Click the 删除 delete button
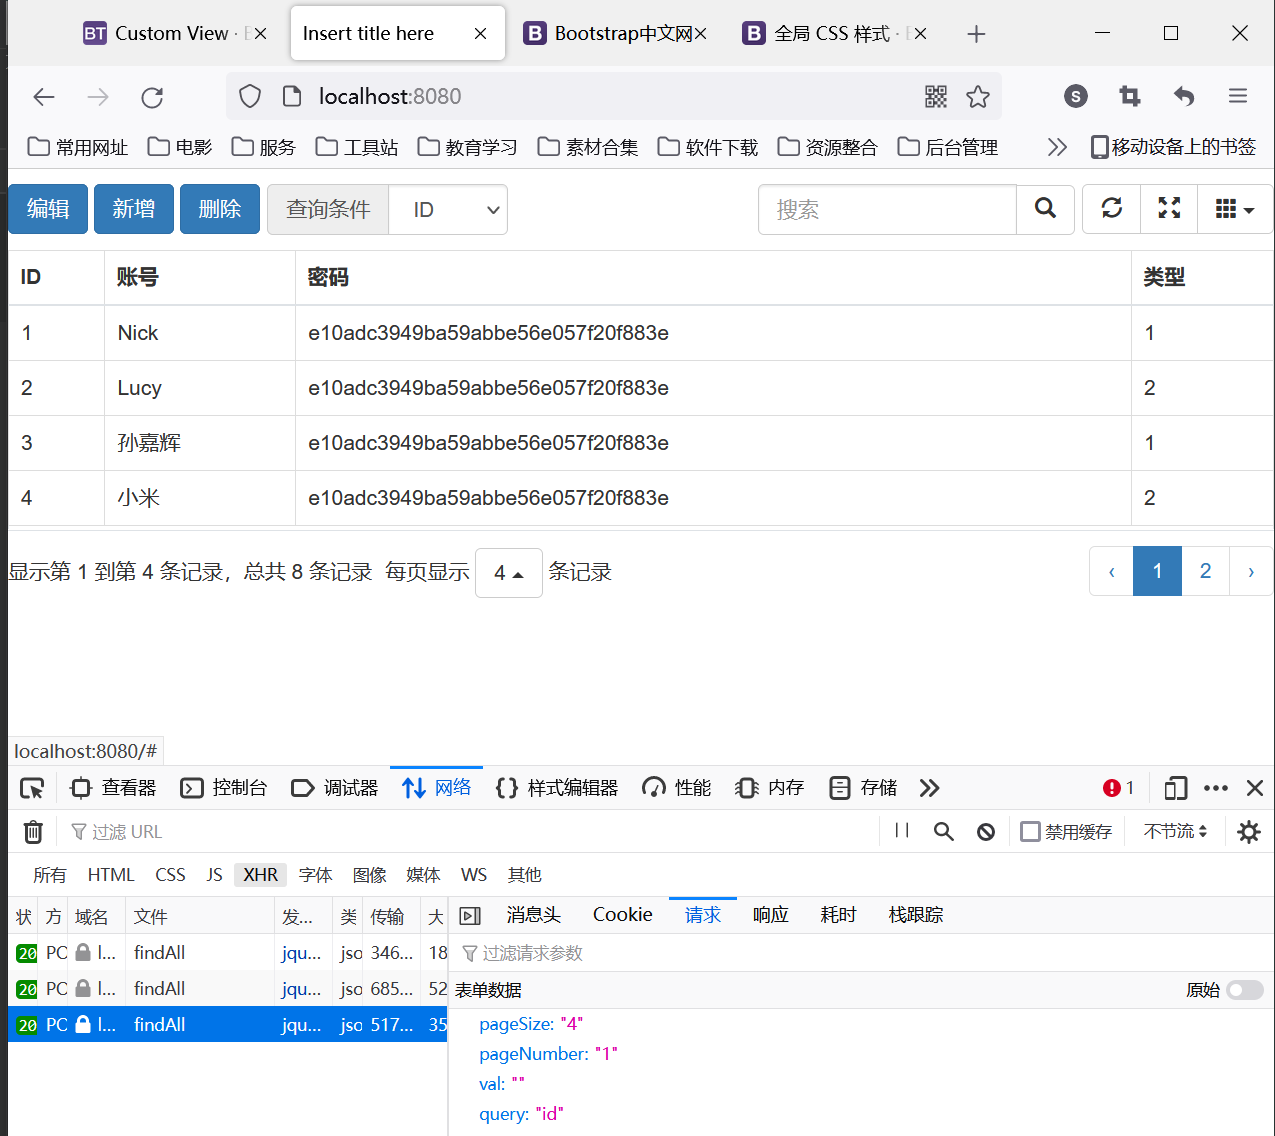The image size is (1275, 1136). point(220,209)
